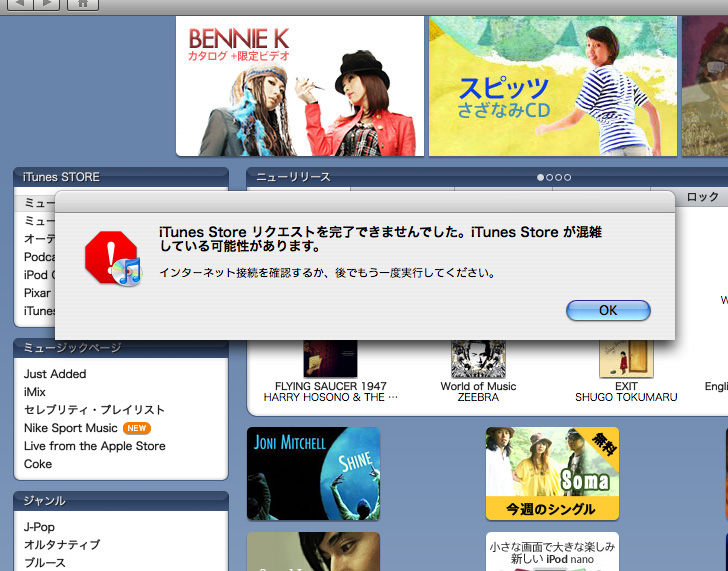
Task: Click World of Music title text
Action: point(478,386)
